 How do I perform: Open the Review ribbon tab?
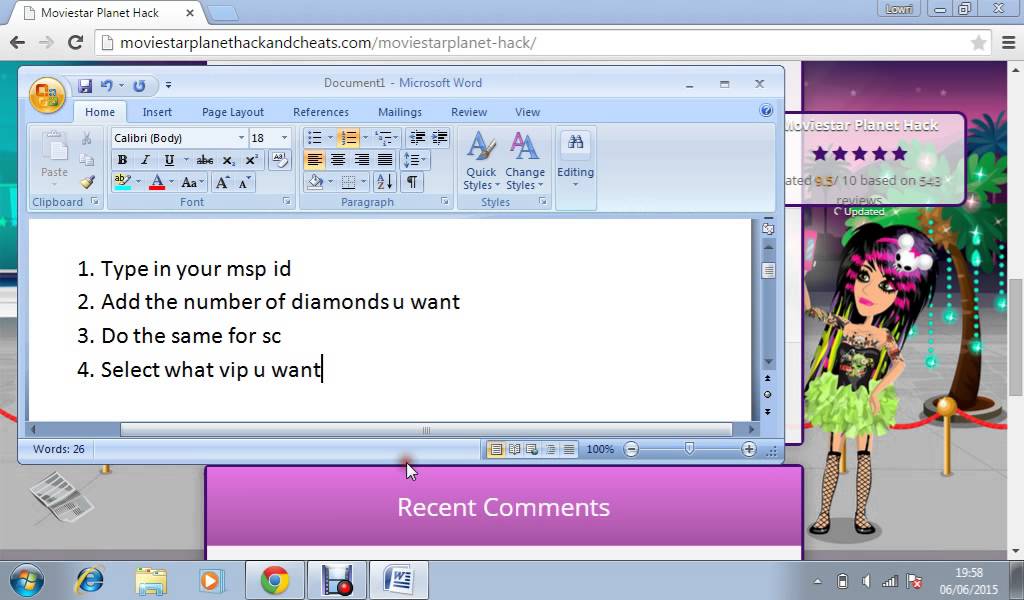click(469, 112)
